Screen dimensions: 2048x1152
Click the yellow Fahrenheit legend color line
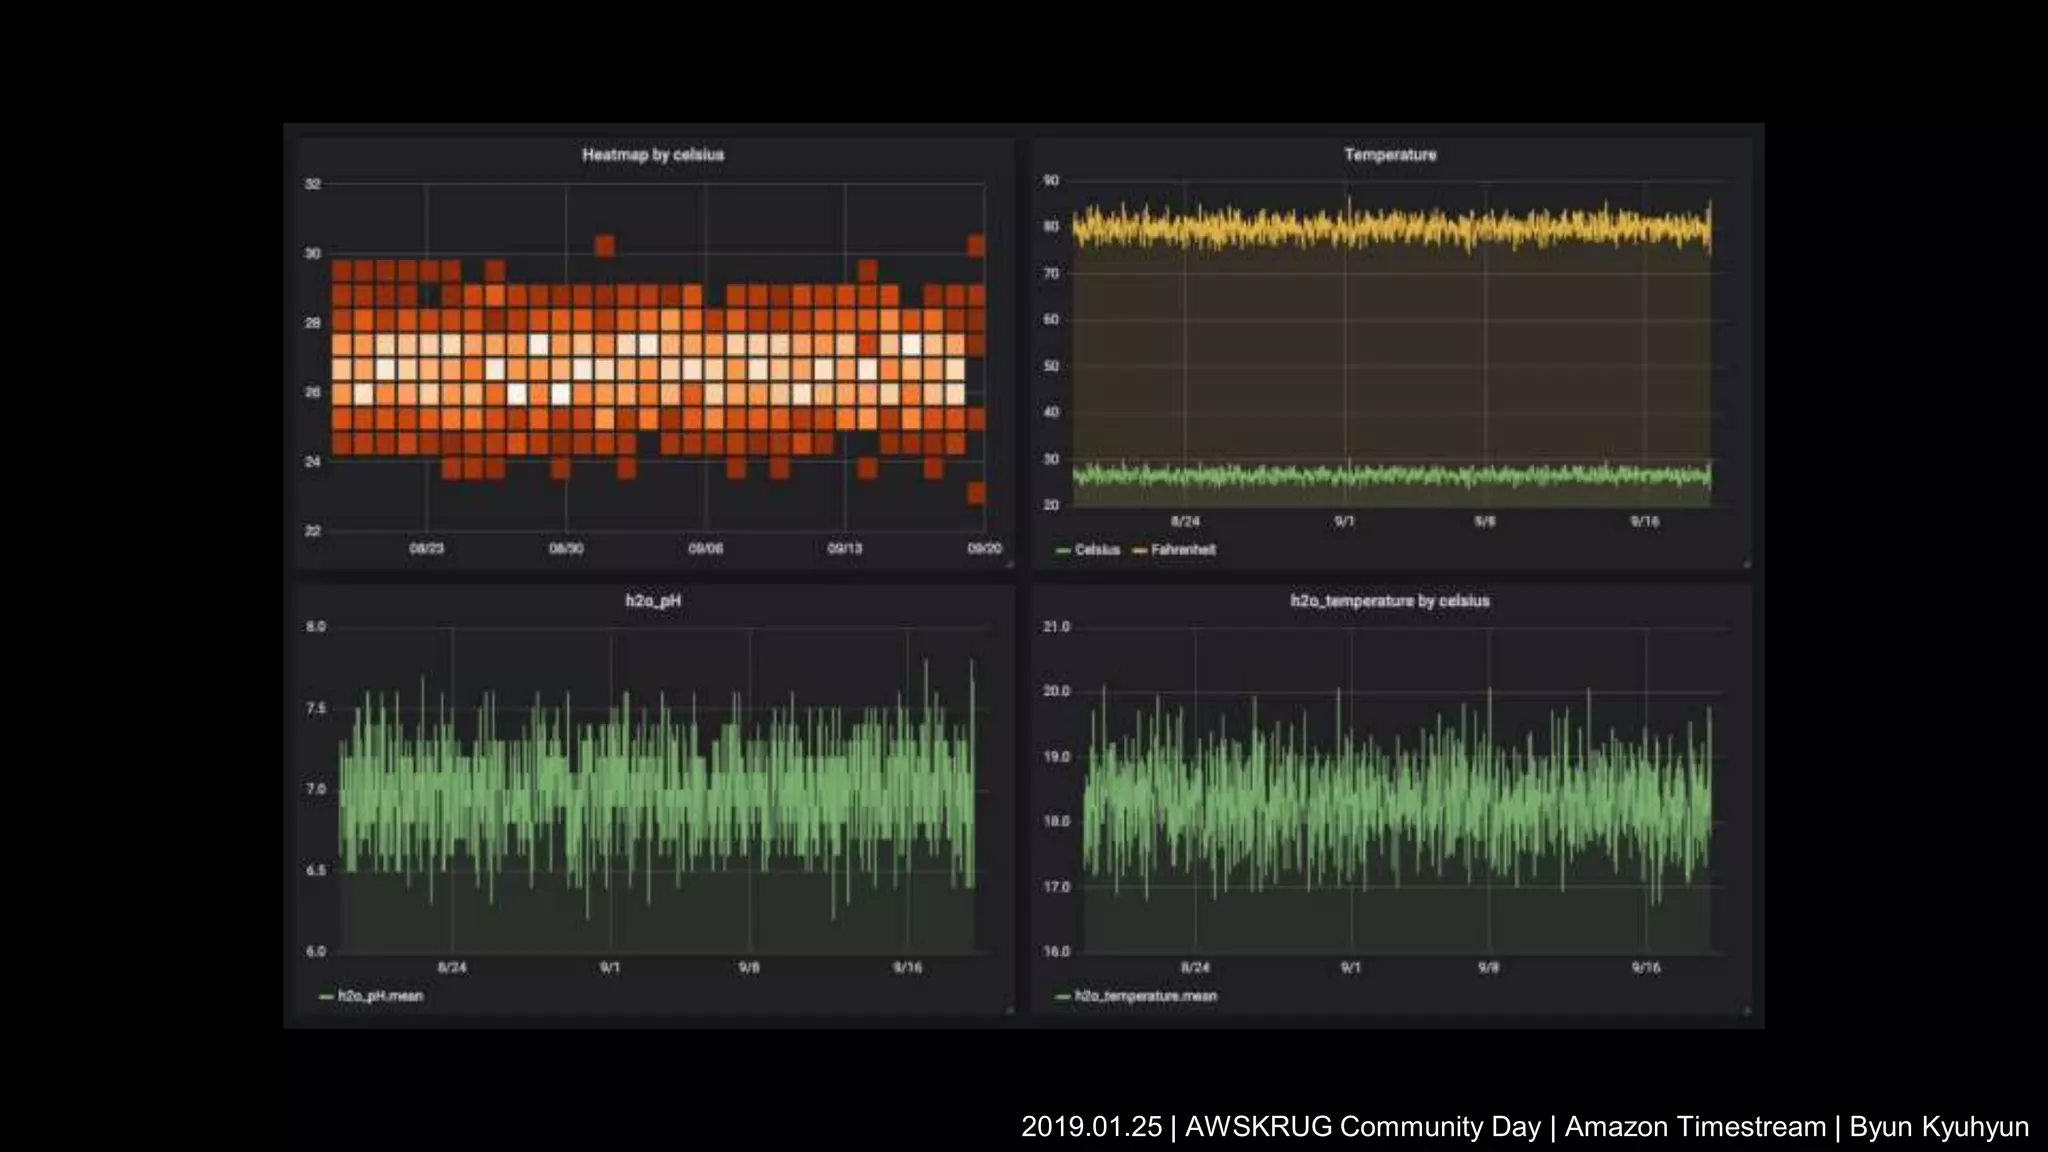pyautogui.click(x=1139, y=550)
